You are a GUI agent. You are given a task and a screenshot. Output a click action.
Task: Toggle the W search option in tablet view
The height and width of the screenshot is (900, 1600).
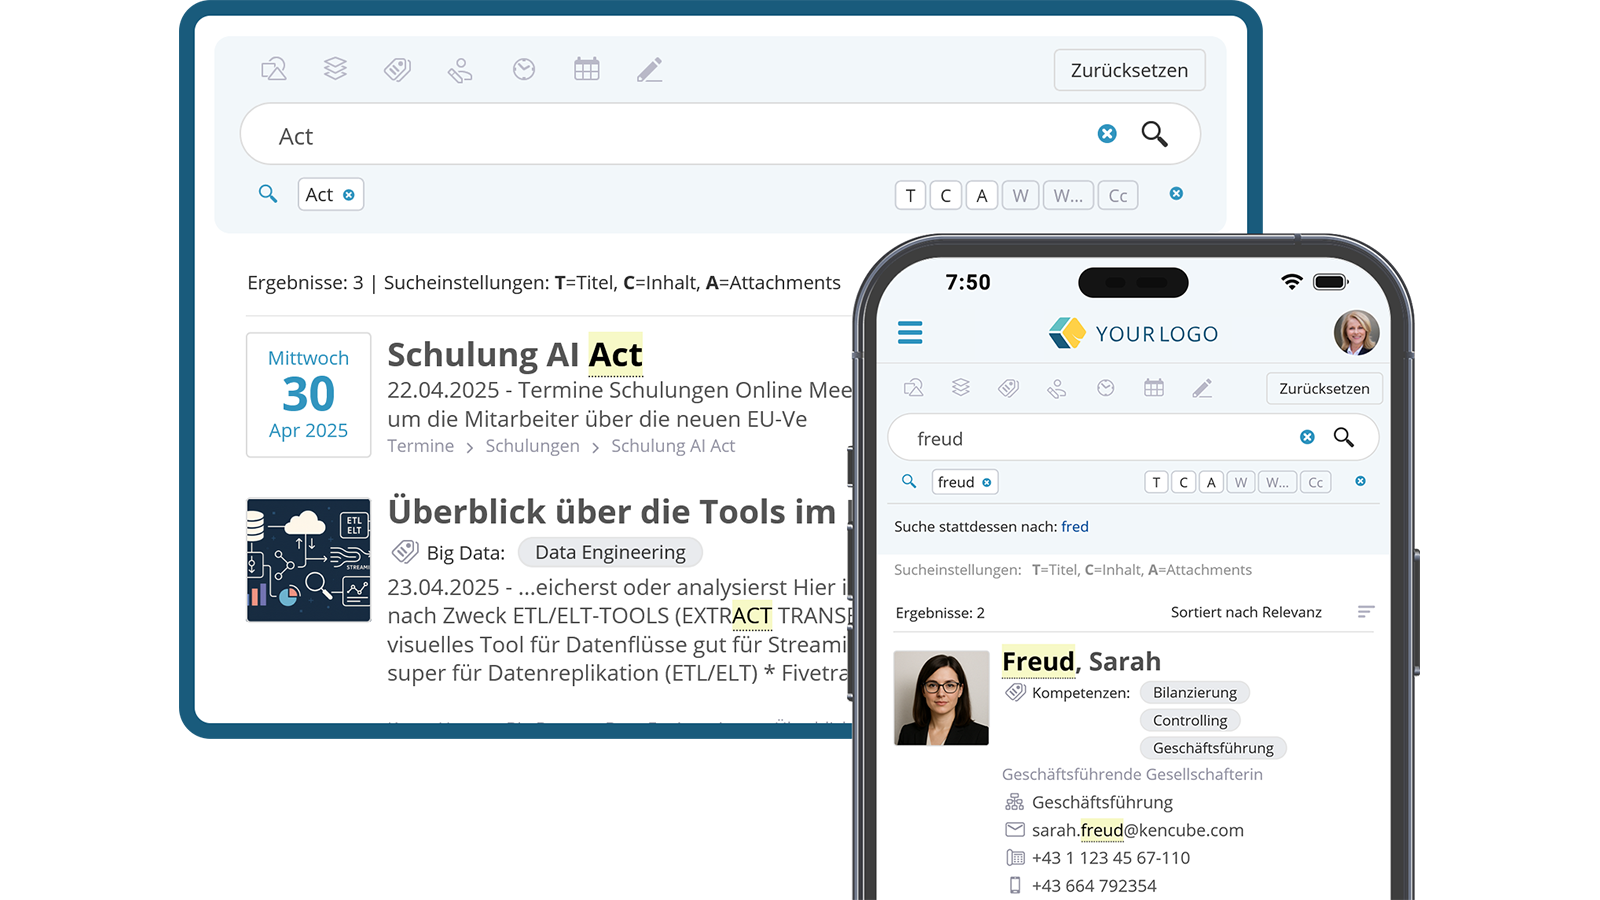point(1020,195)
